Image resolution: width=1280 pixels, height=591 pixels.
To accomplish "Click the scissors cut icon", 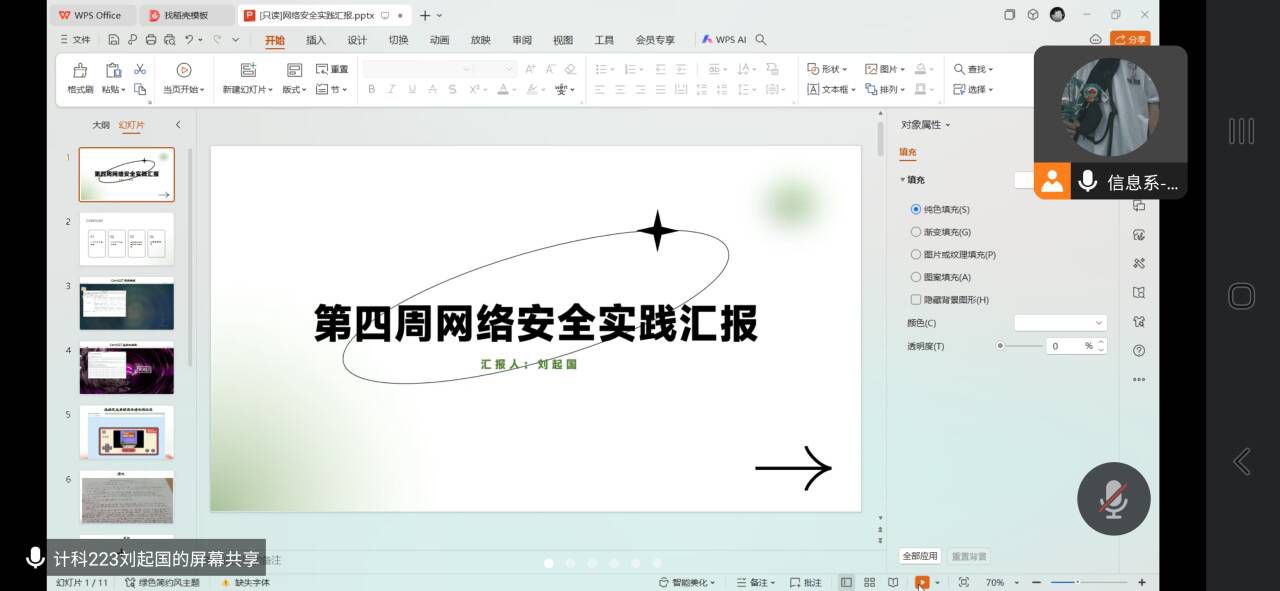I will click(x=140, y=69).
